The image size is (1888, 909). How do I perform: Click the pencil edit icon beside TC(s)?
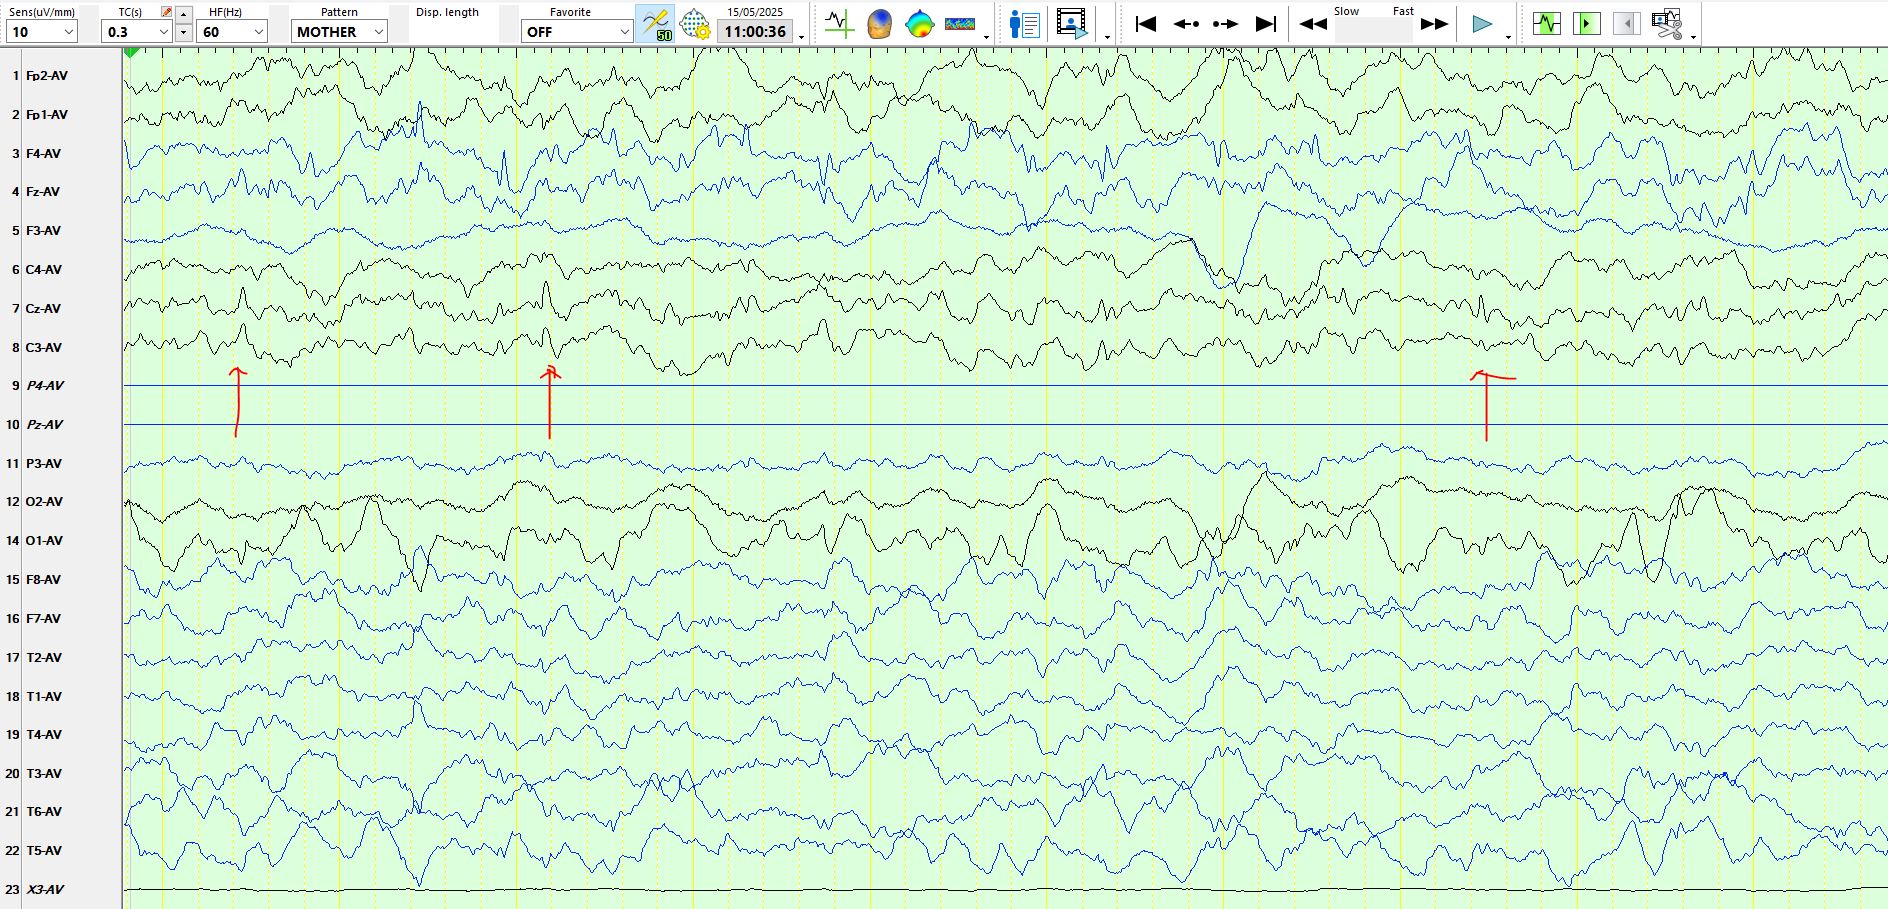point(167,12)
